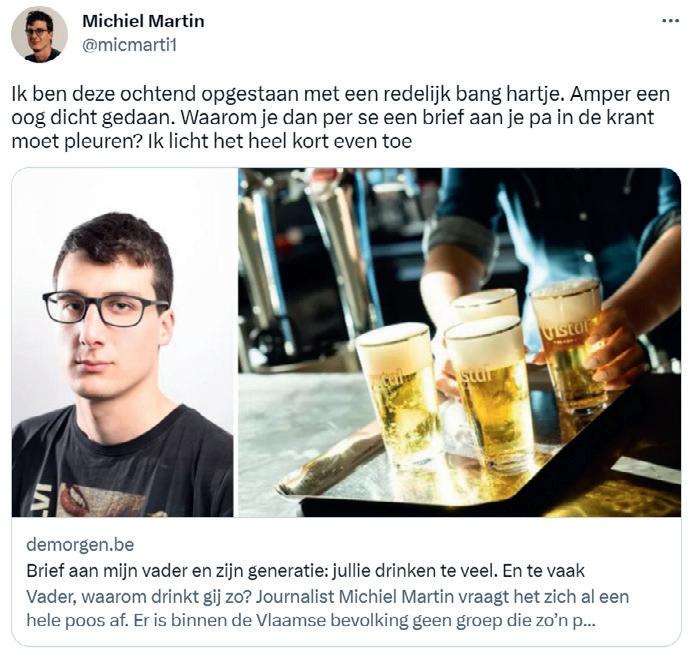Click the display name Michiel Martin

tap(143, 21)
